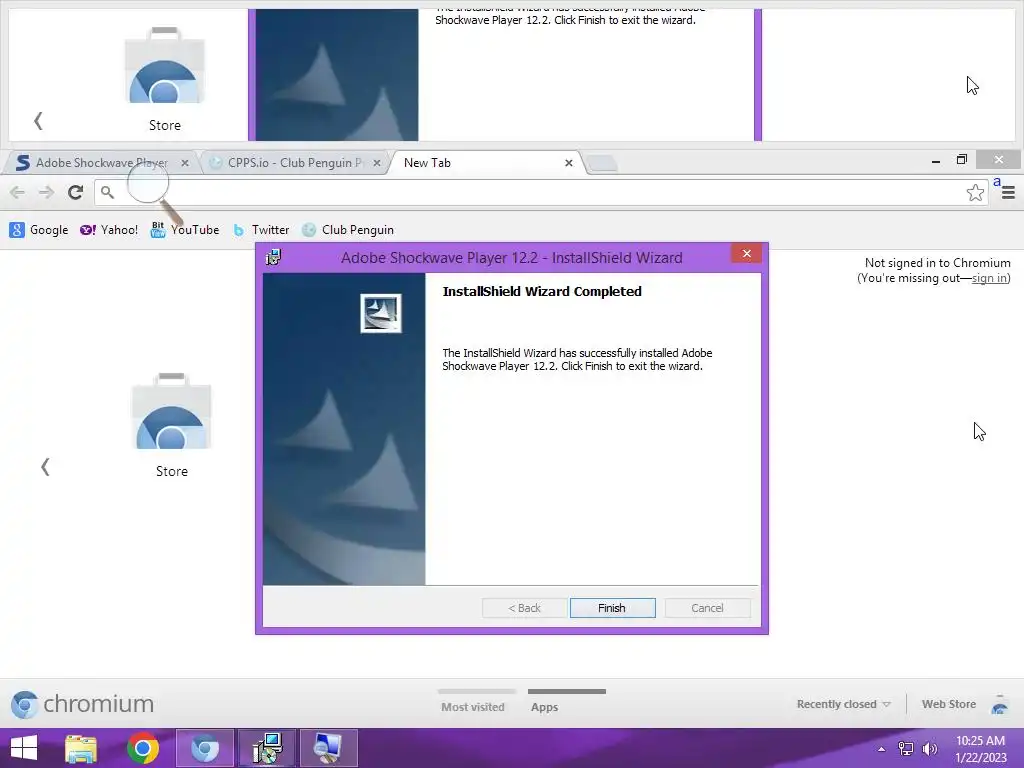1024x768 pixels.
Task: Open the Yahoo! bookmark
Action: (108, 230)
